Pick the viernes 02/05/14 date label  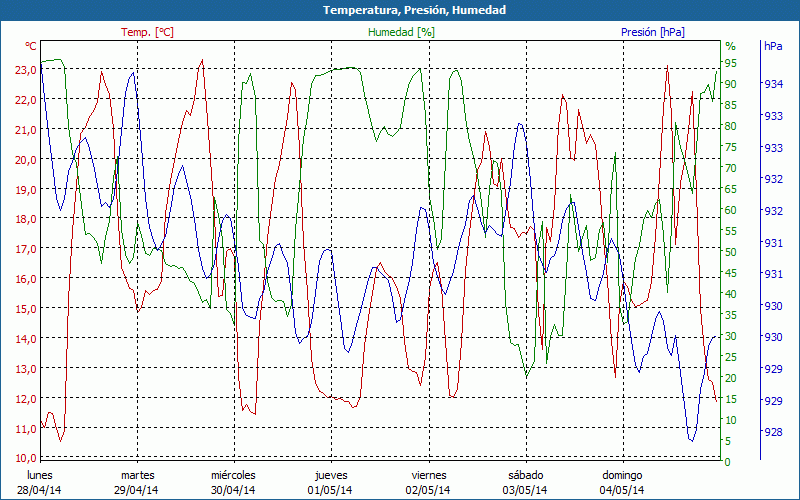pos(428,482)
